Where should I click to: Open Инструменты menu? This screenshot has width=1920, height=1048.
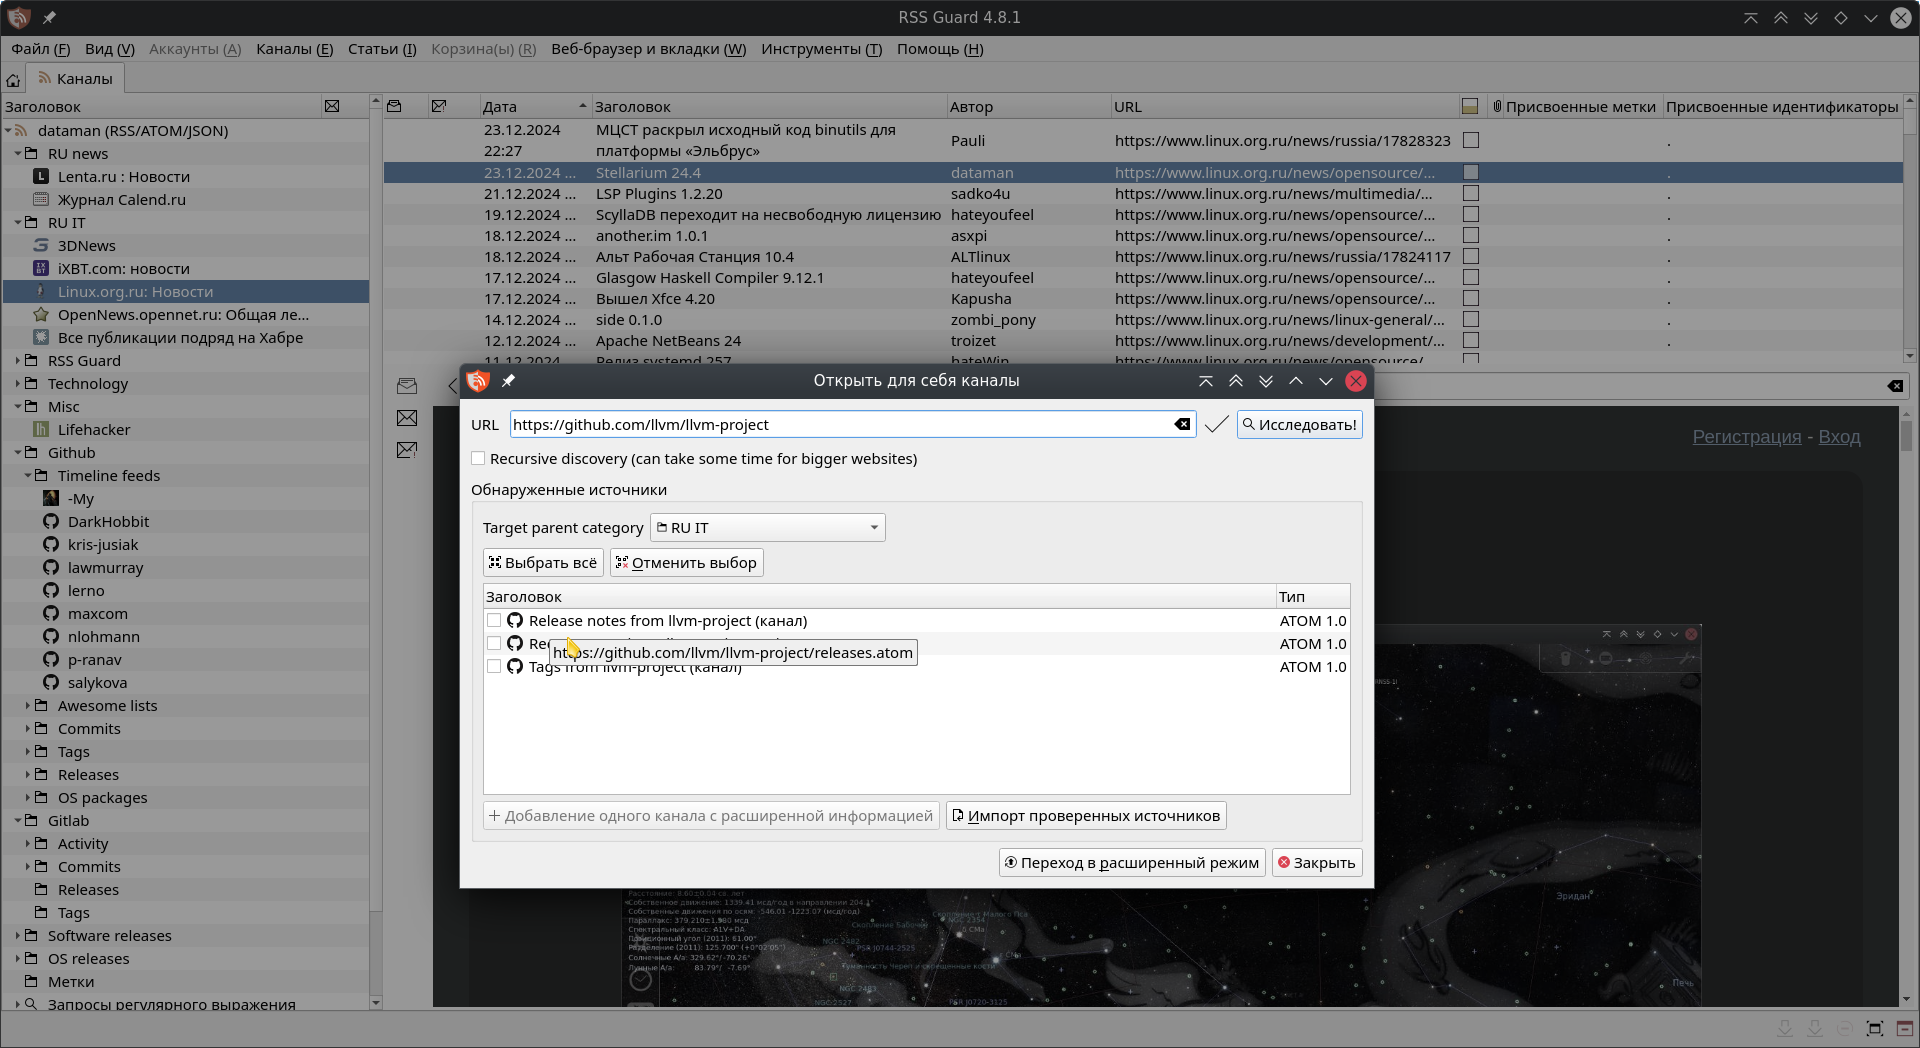[822, 49]
